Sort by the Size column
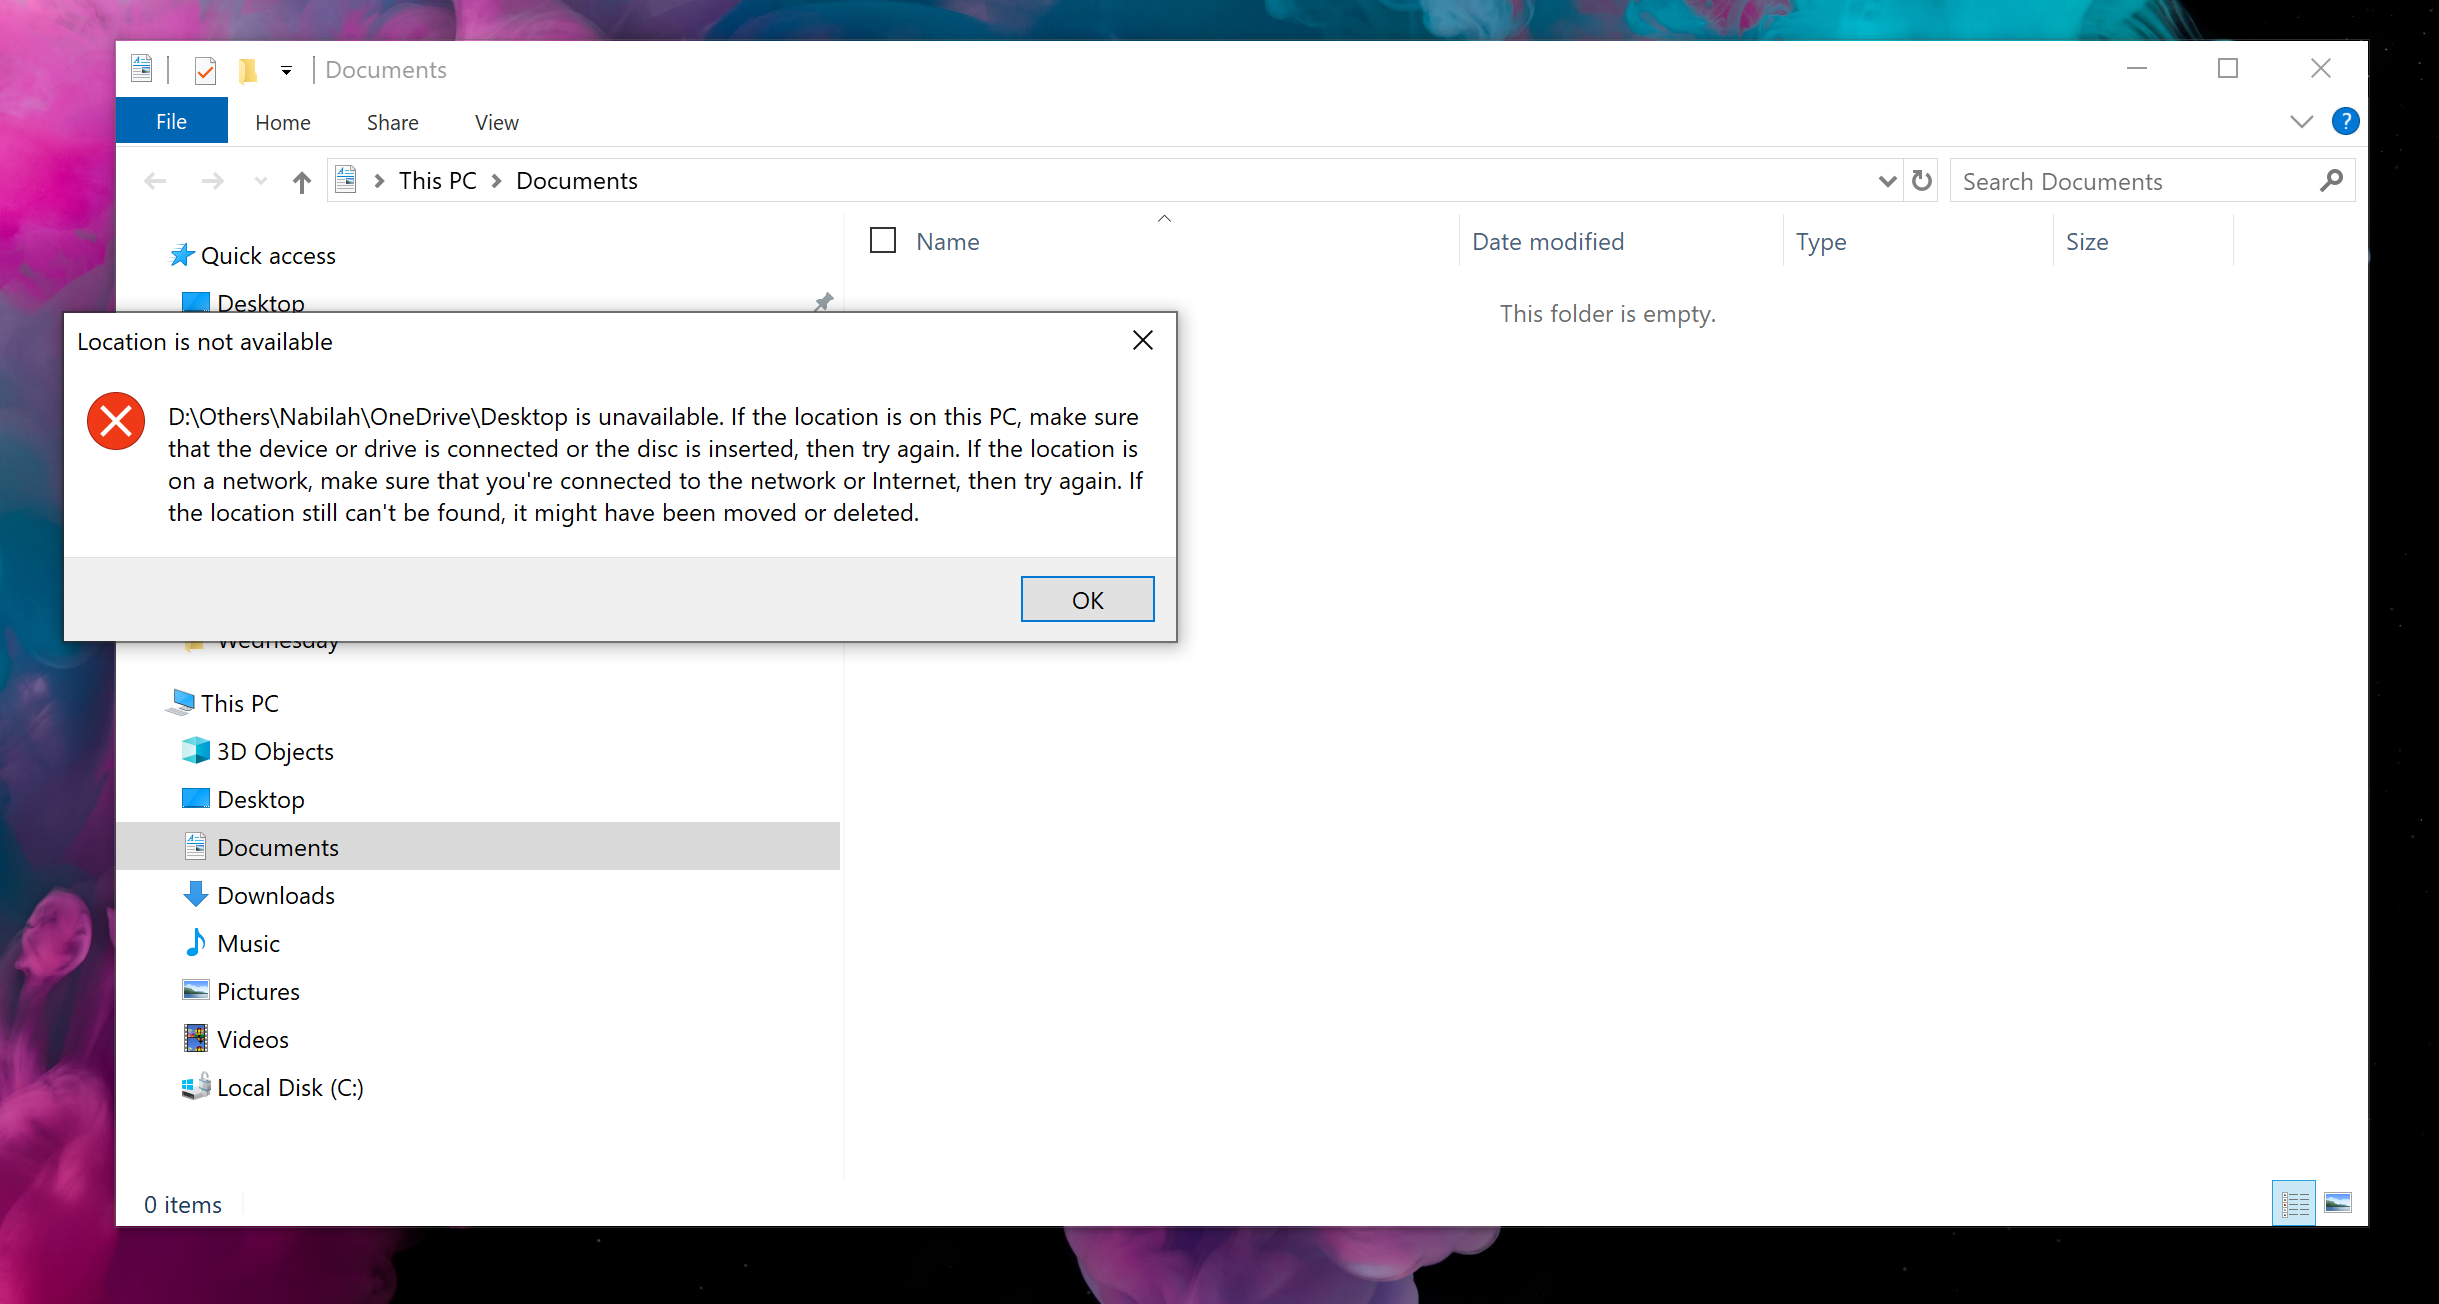Image resolution: width=2439 pixels, height=1304 pixels. coord(2087,242)
